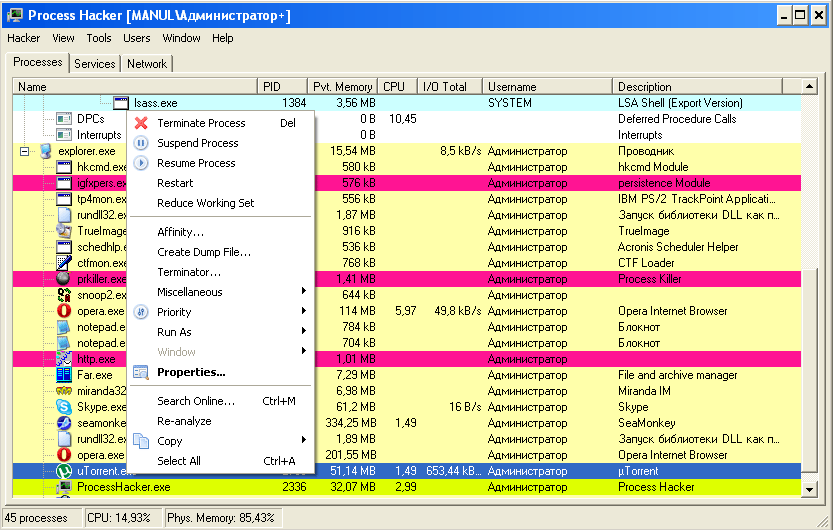Click the explorer.exe computer icon
This screenshot has height=530, width=833.
click(46, 151)
